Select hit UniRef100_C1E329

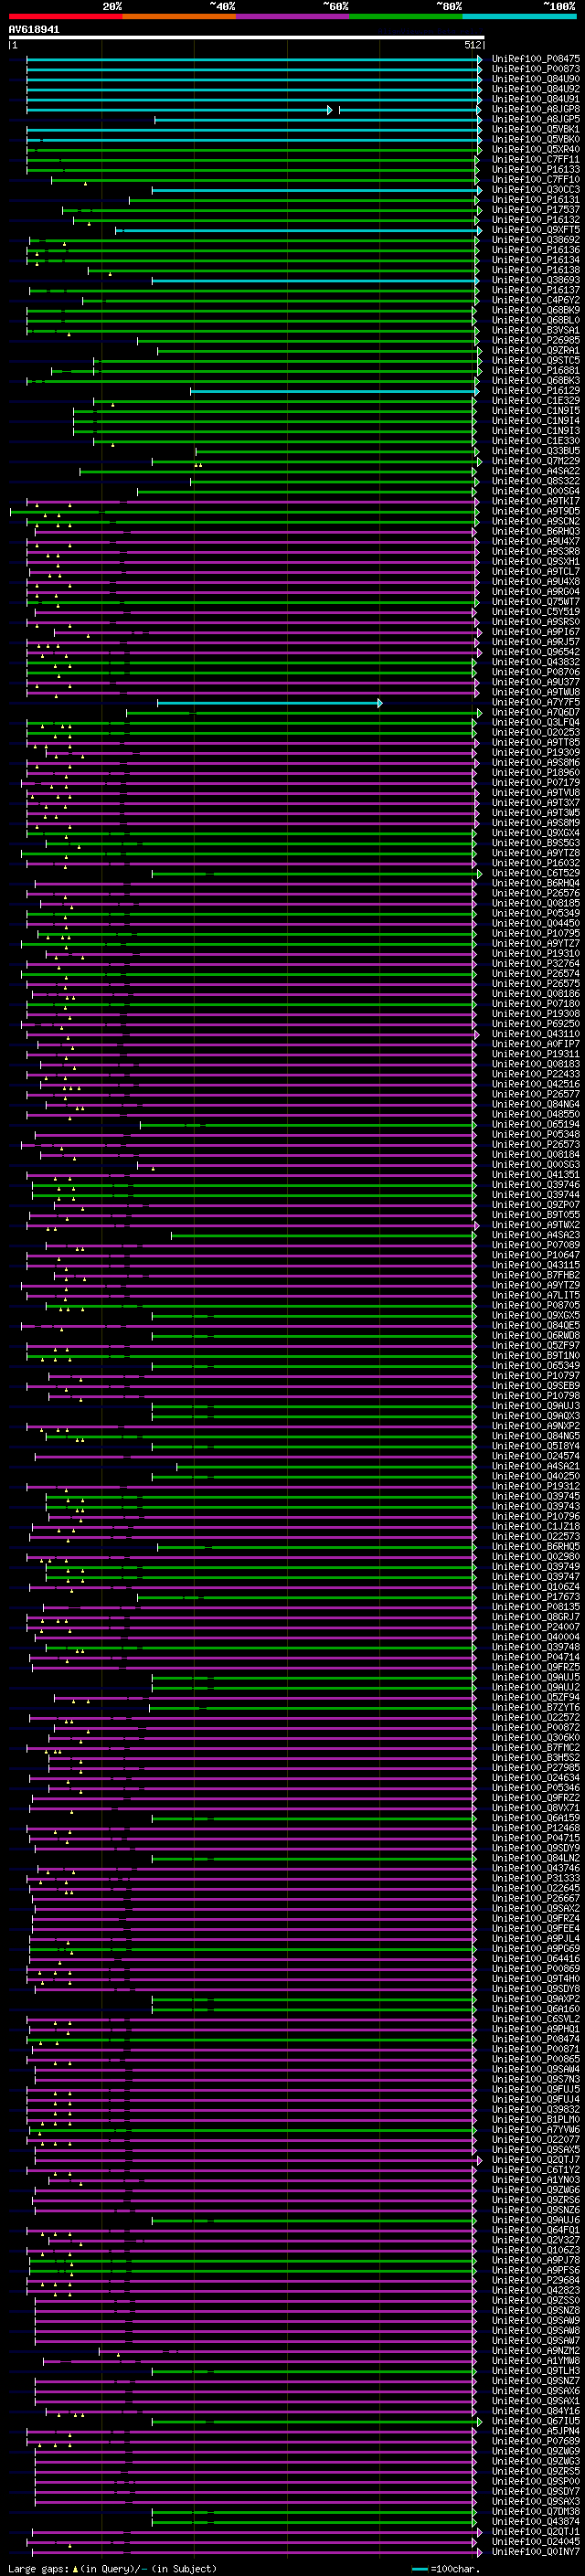point(536,400)
